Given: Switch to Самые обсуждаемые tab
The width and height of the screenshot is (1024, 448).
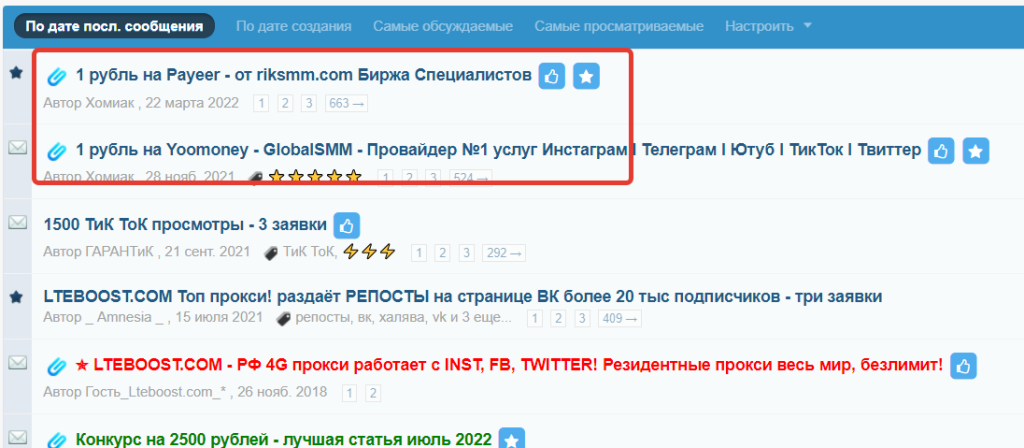Looking at the screenshot, I should tap(443, 26).
